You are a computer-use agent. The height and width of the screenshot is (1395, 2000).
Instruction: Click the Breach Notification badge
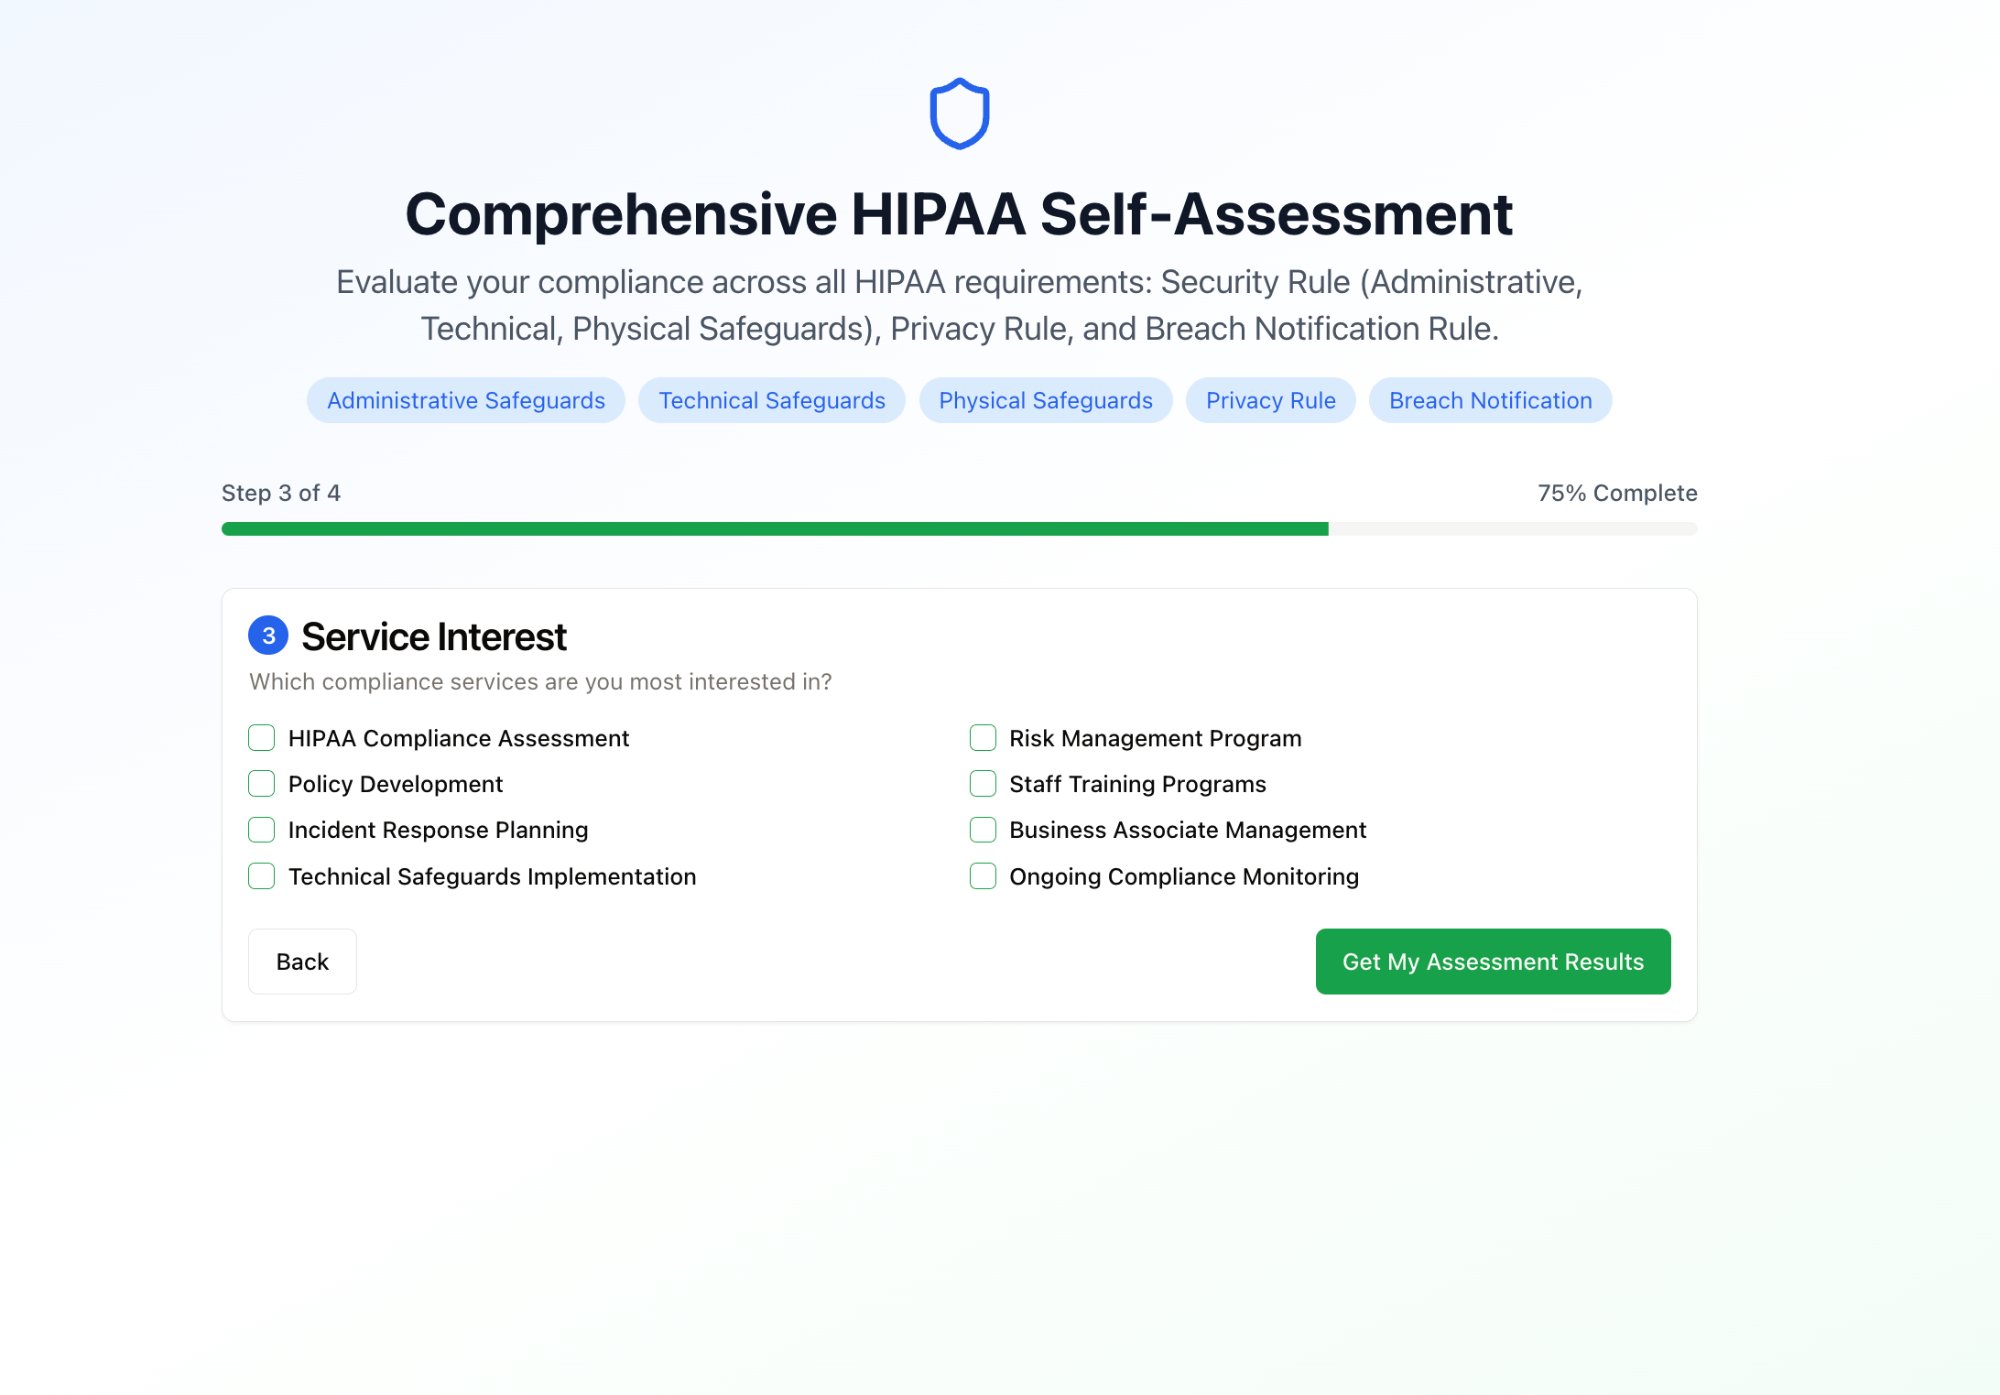coord(1490,400)
